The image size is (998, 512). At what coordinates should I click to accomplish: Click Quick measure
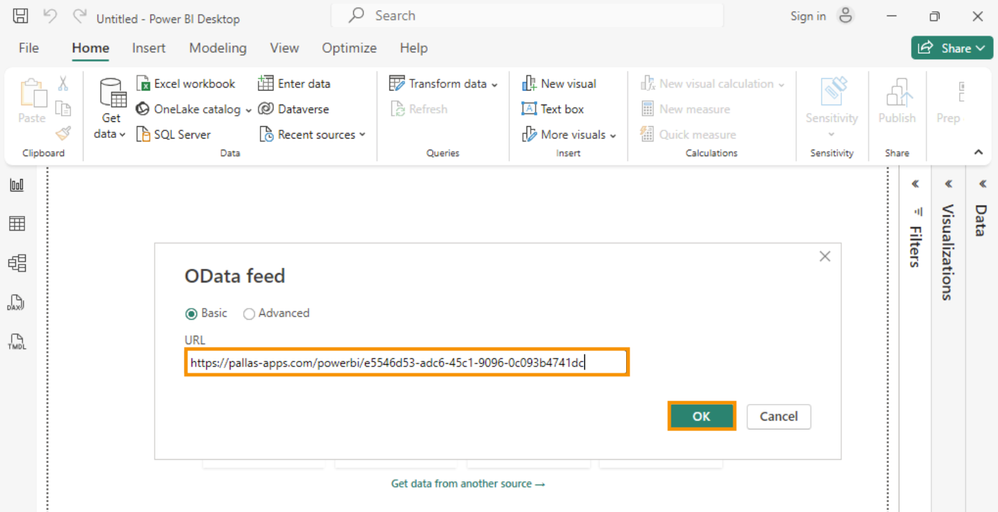click(689, 134)
